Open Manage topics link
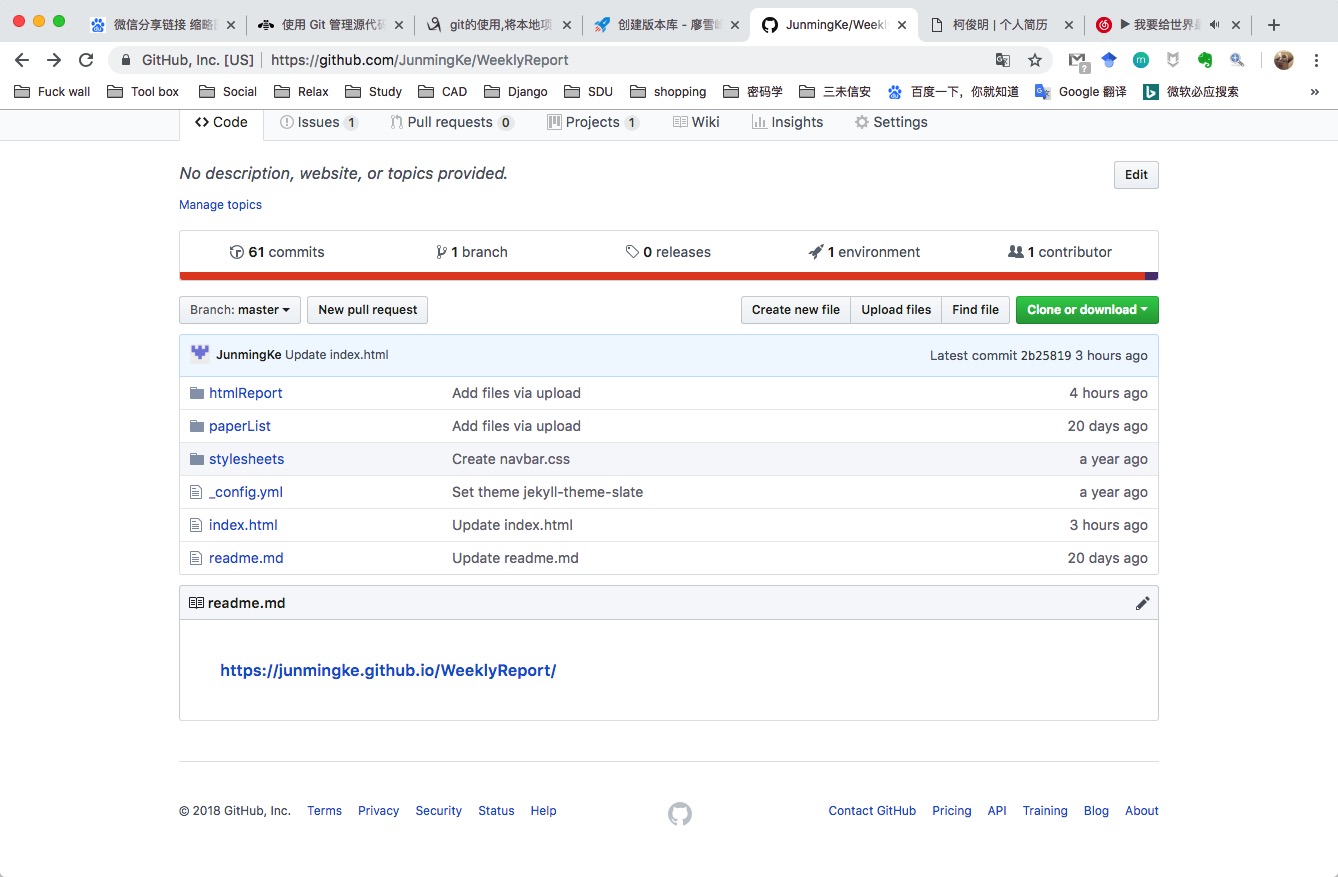Viewport: 1338px width, 877px height. [220, 205]
